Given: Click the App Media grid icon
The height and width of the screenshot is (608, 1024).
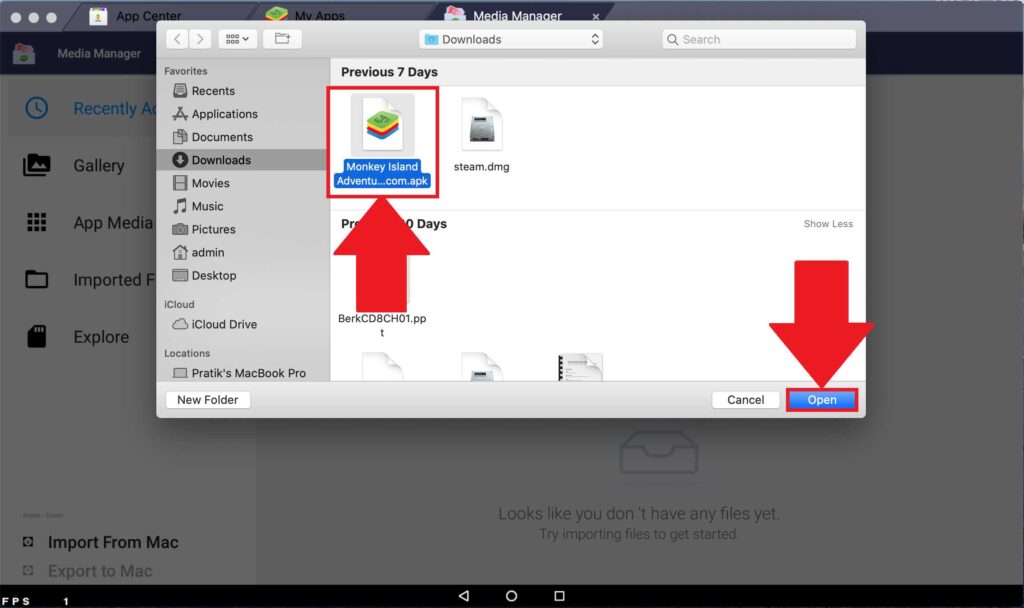Looking at the screenshot, I should (x=37, y=222).
